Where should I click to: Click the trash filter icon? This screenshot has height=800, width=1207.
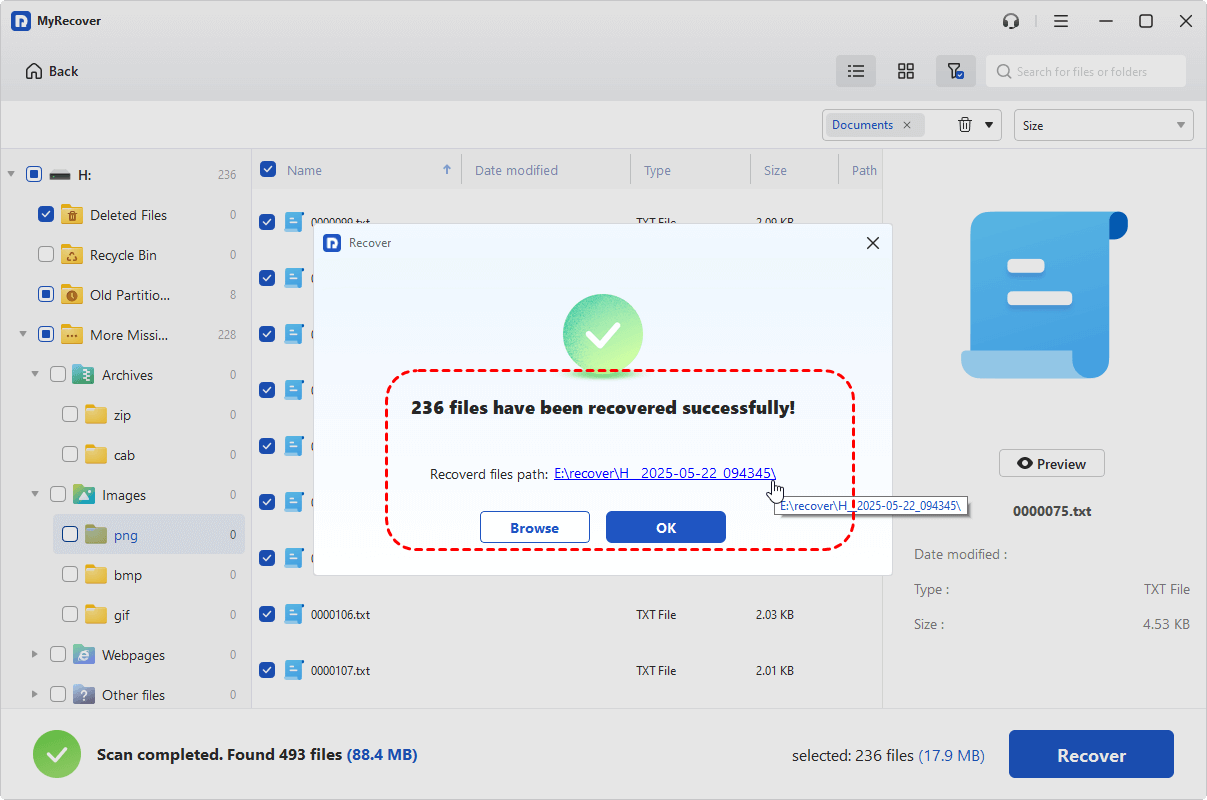(965, 125)
